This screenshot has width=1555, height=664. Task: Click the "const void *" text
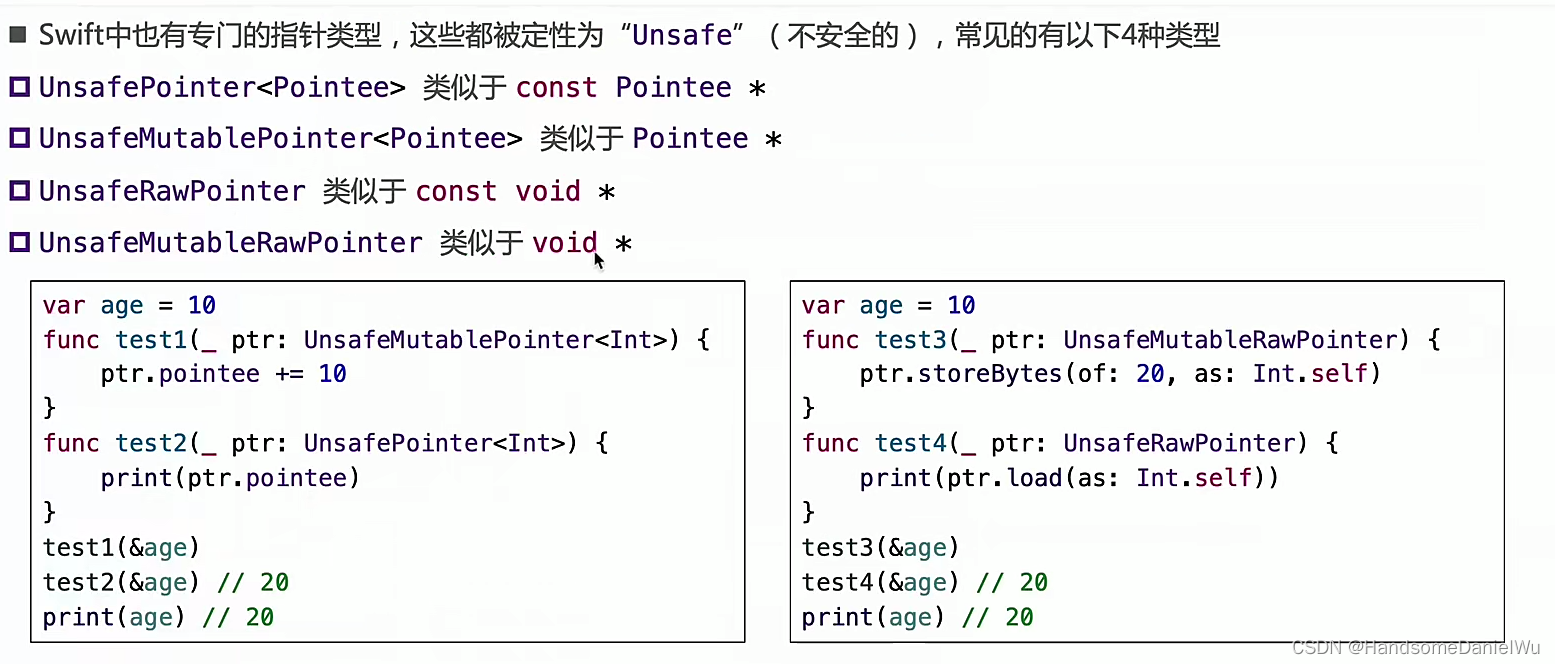pyautogui.click(x=515, y=191)
